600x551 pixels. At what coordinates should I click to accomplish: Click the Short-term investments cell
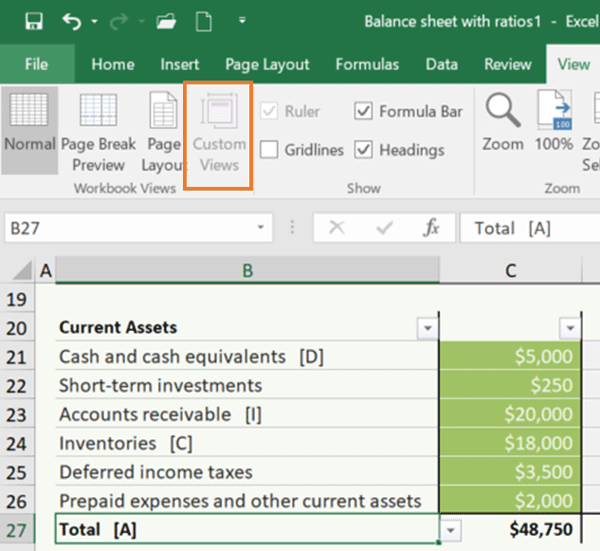(x=247, y=385)
